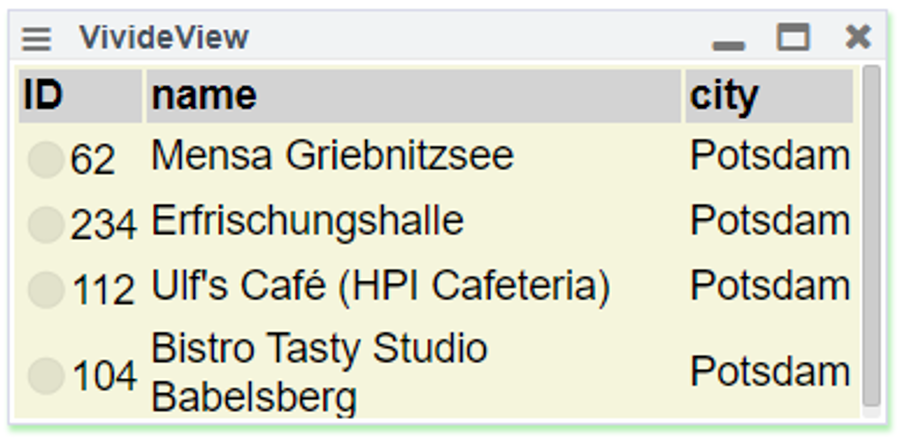This screenshot has height=445, width=905.
Task: Sort by the ID column header
Action: pos(43,96)
